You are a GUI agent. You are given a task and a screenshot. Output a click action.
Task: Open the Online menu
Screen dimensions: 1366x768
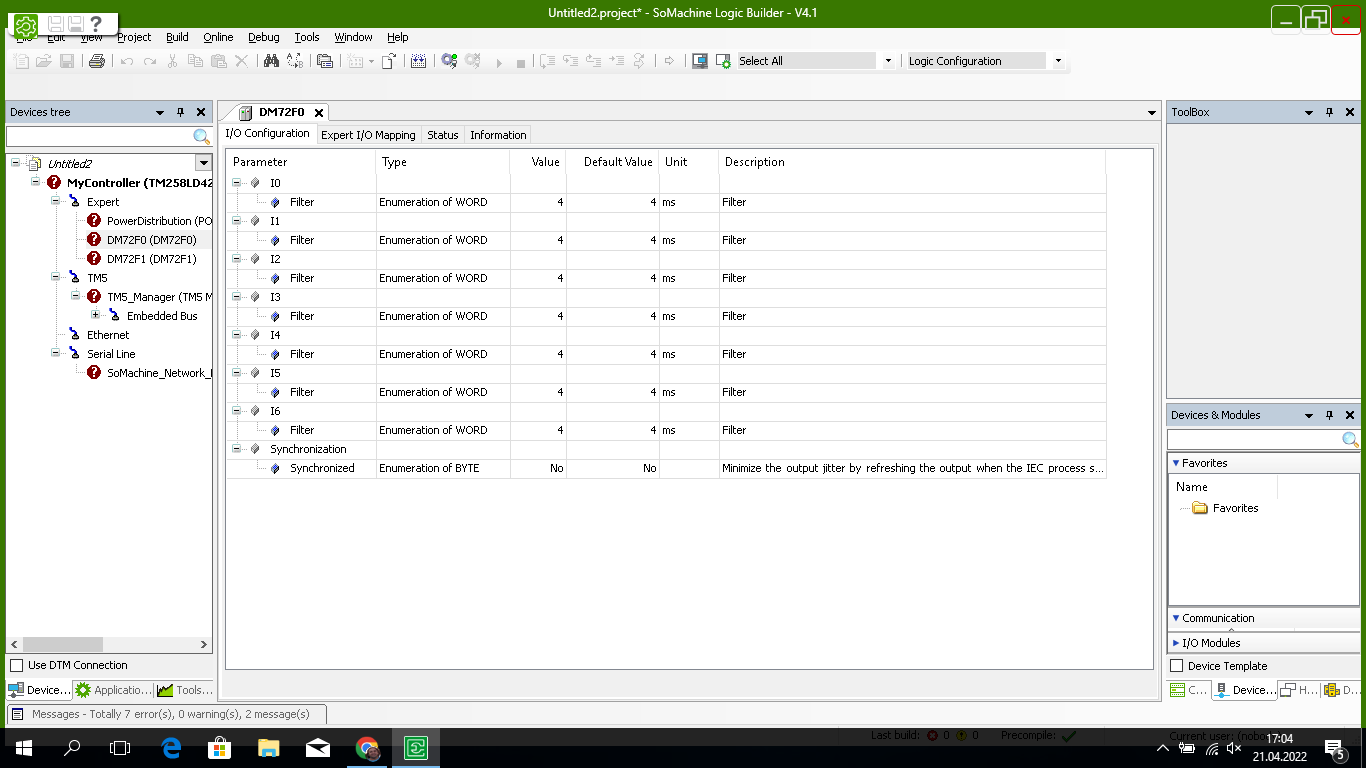218,37
